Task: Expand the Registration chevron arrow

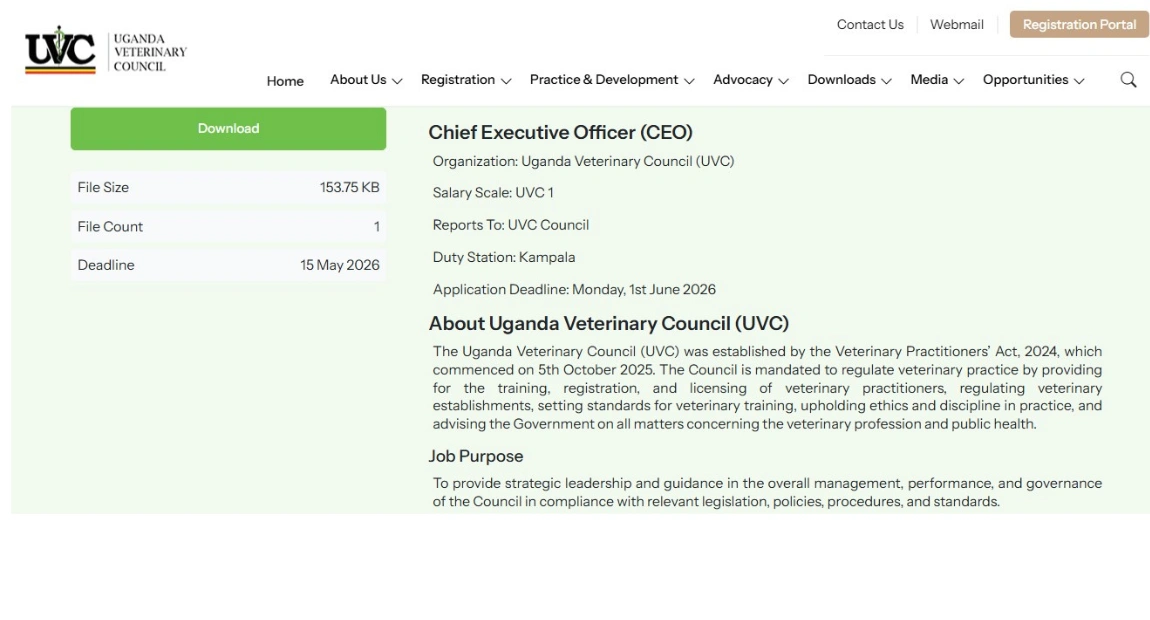Action: point(505,81)
